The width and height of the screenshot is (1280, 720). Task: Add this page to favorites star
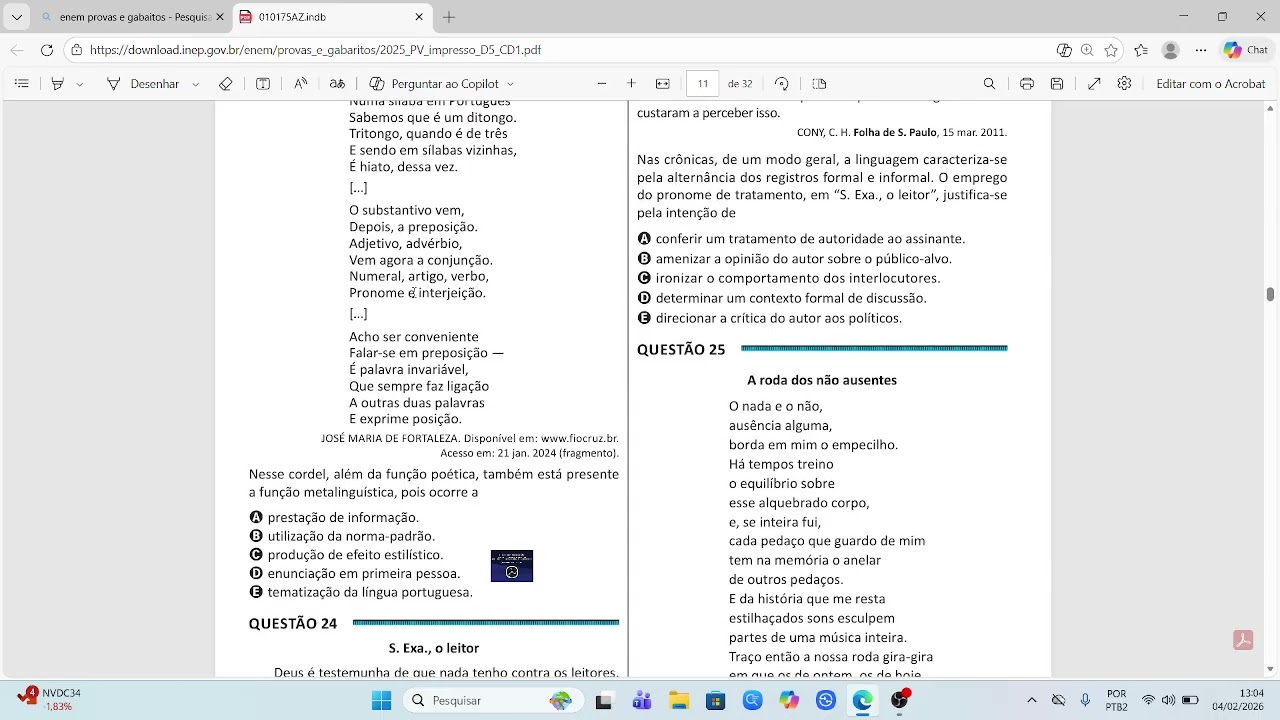coord(1111,50)
